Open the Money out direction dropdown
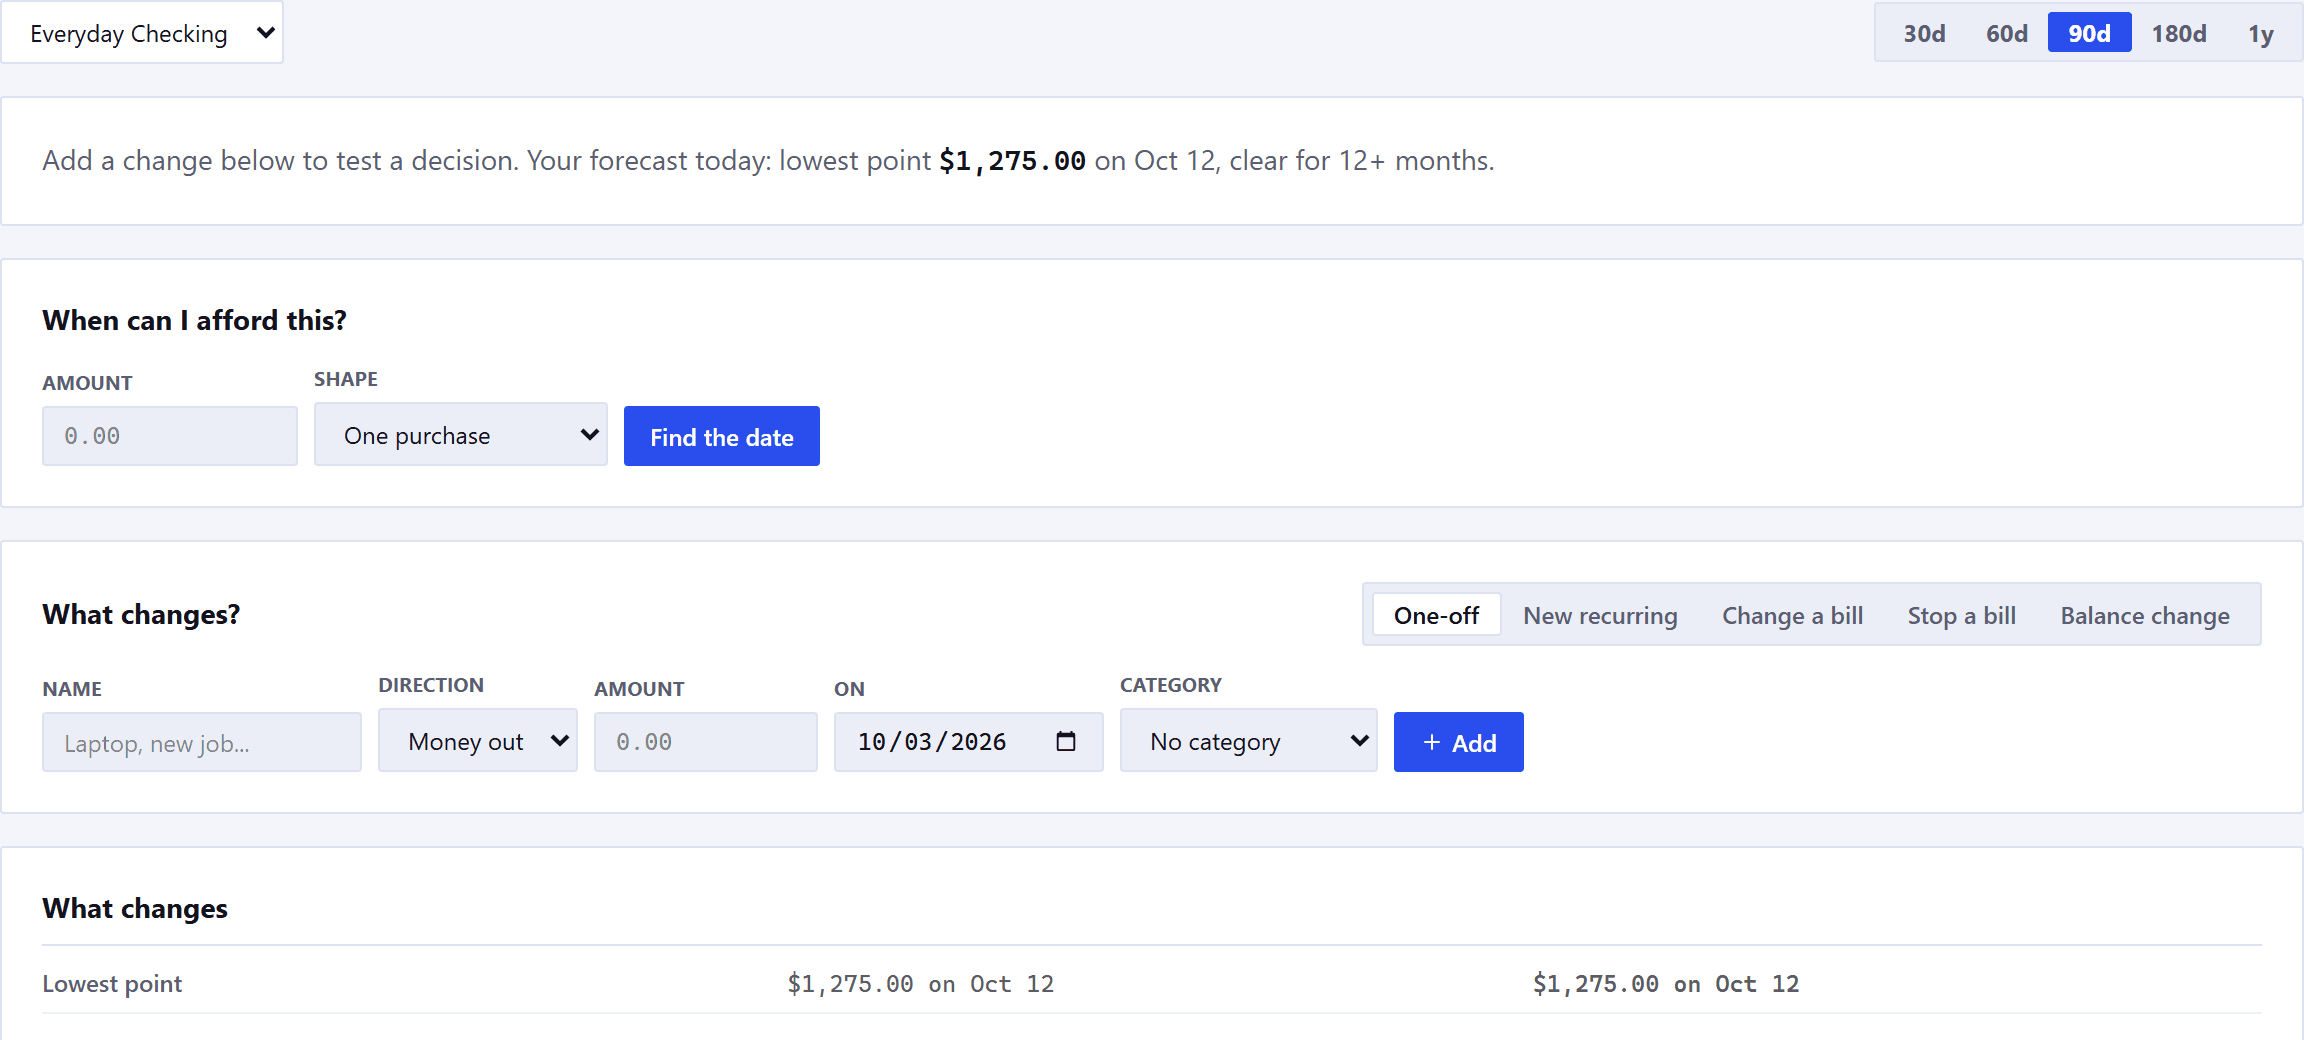 (478, 741)
